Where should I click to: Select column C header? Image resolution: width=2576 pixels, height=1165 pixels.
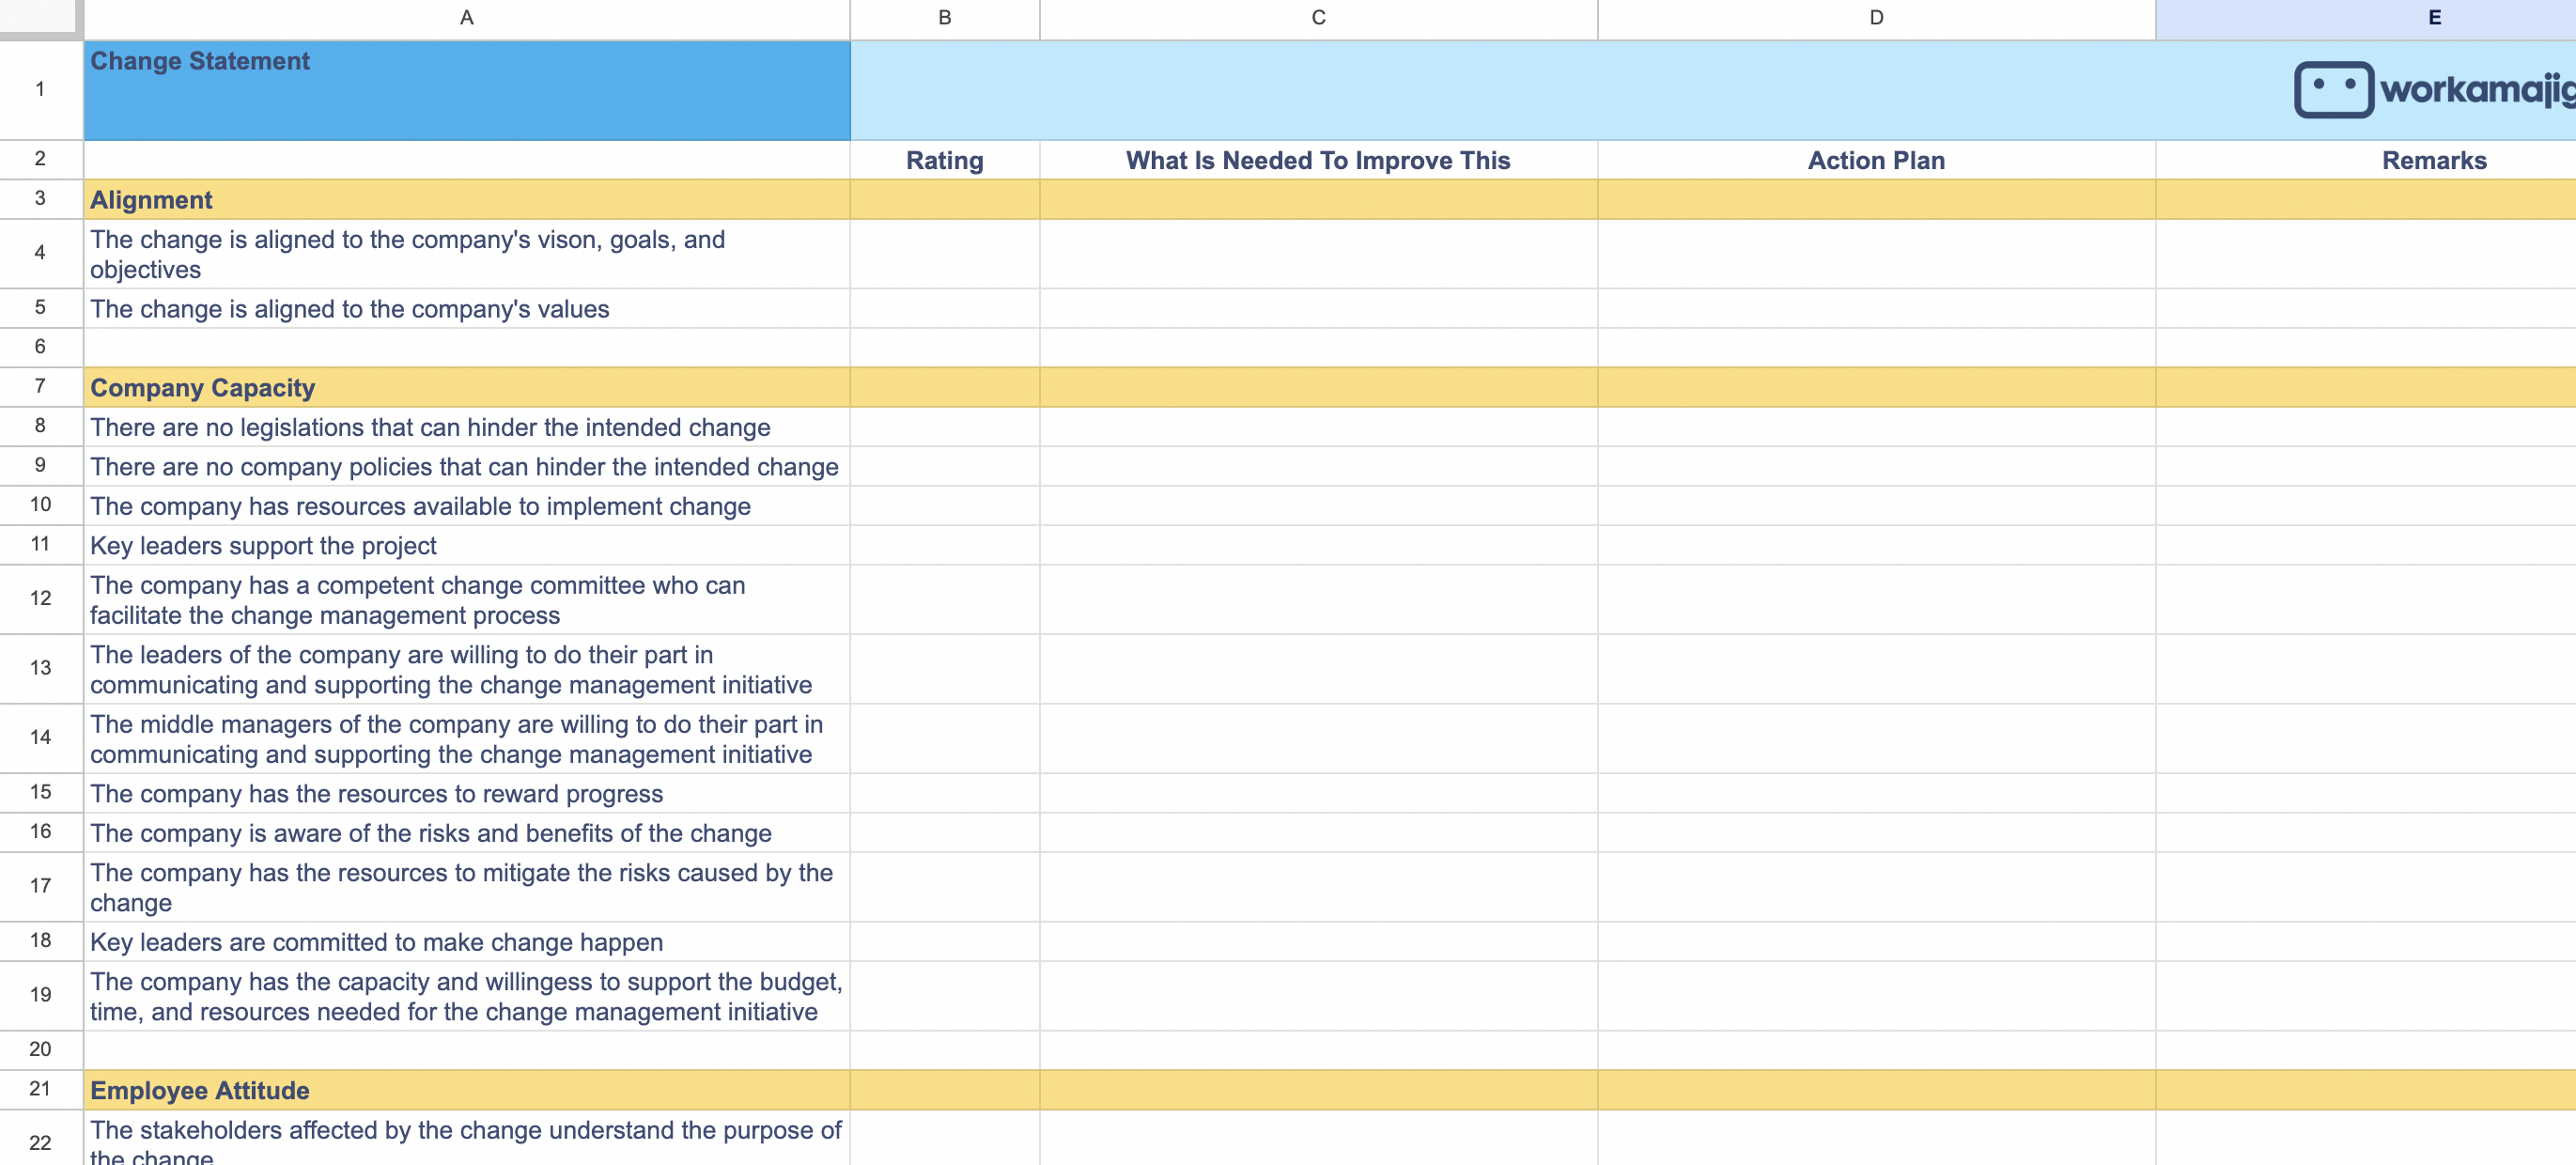pyautogui.click(x=1319, y=18)
